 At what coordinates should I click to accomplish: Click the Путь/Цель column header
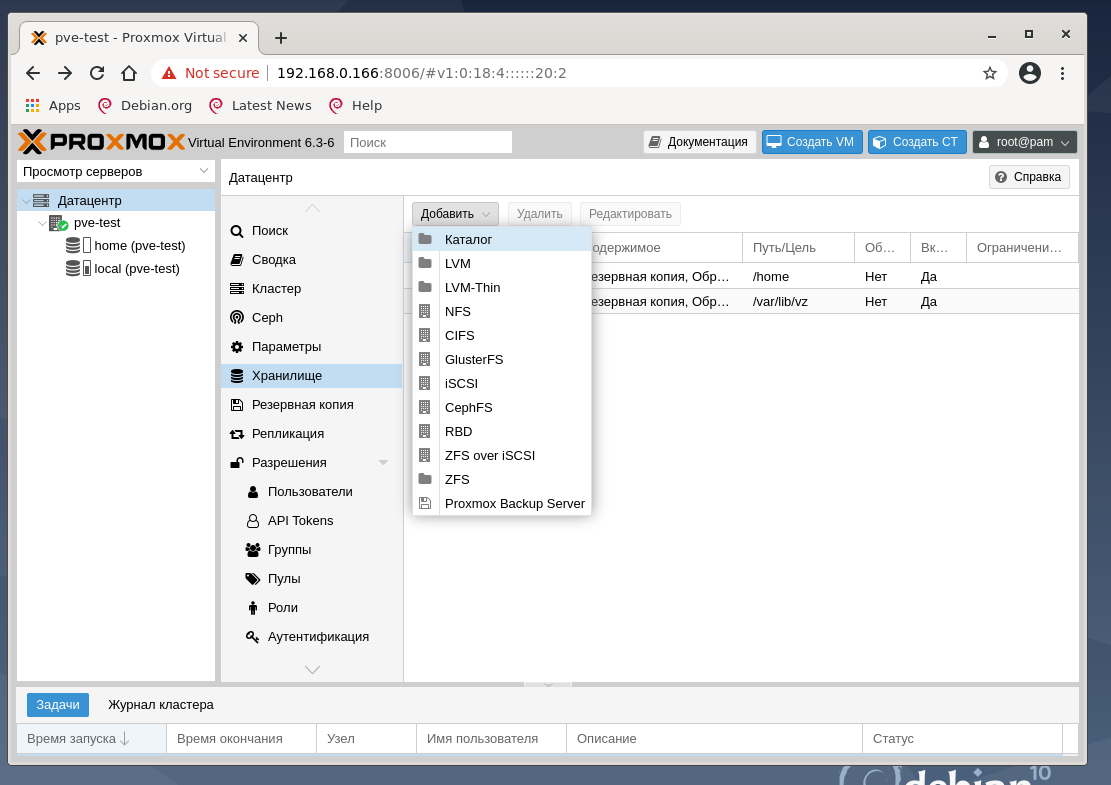coord(798,248)
